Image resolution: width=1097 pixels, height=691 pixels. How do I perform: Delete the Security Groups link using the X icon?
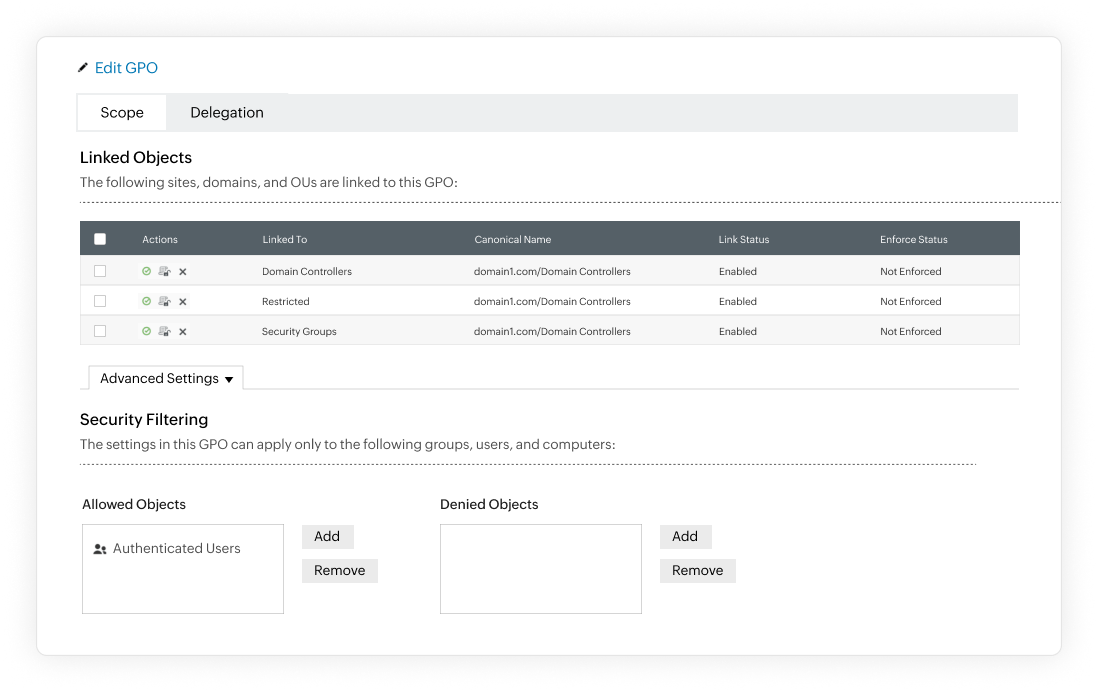(181, 331)
